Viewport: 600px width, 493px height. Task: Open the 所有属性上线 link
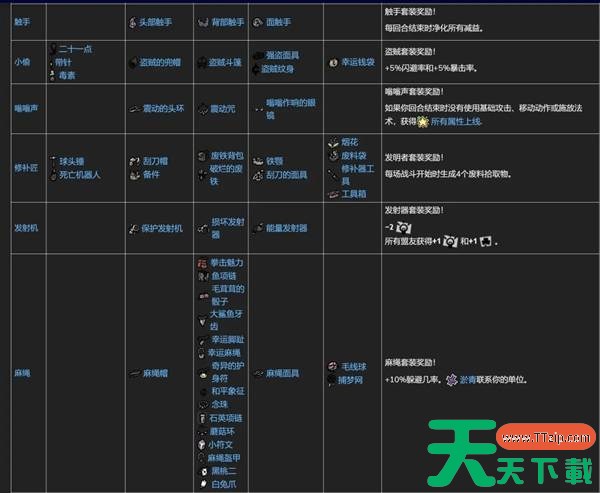[455, 122]
